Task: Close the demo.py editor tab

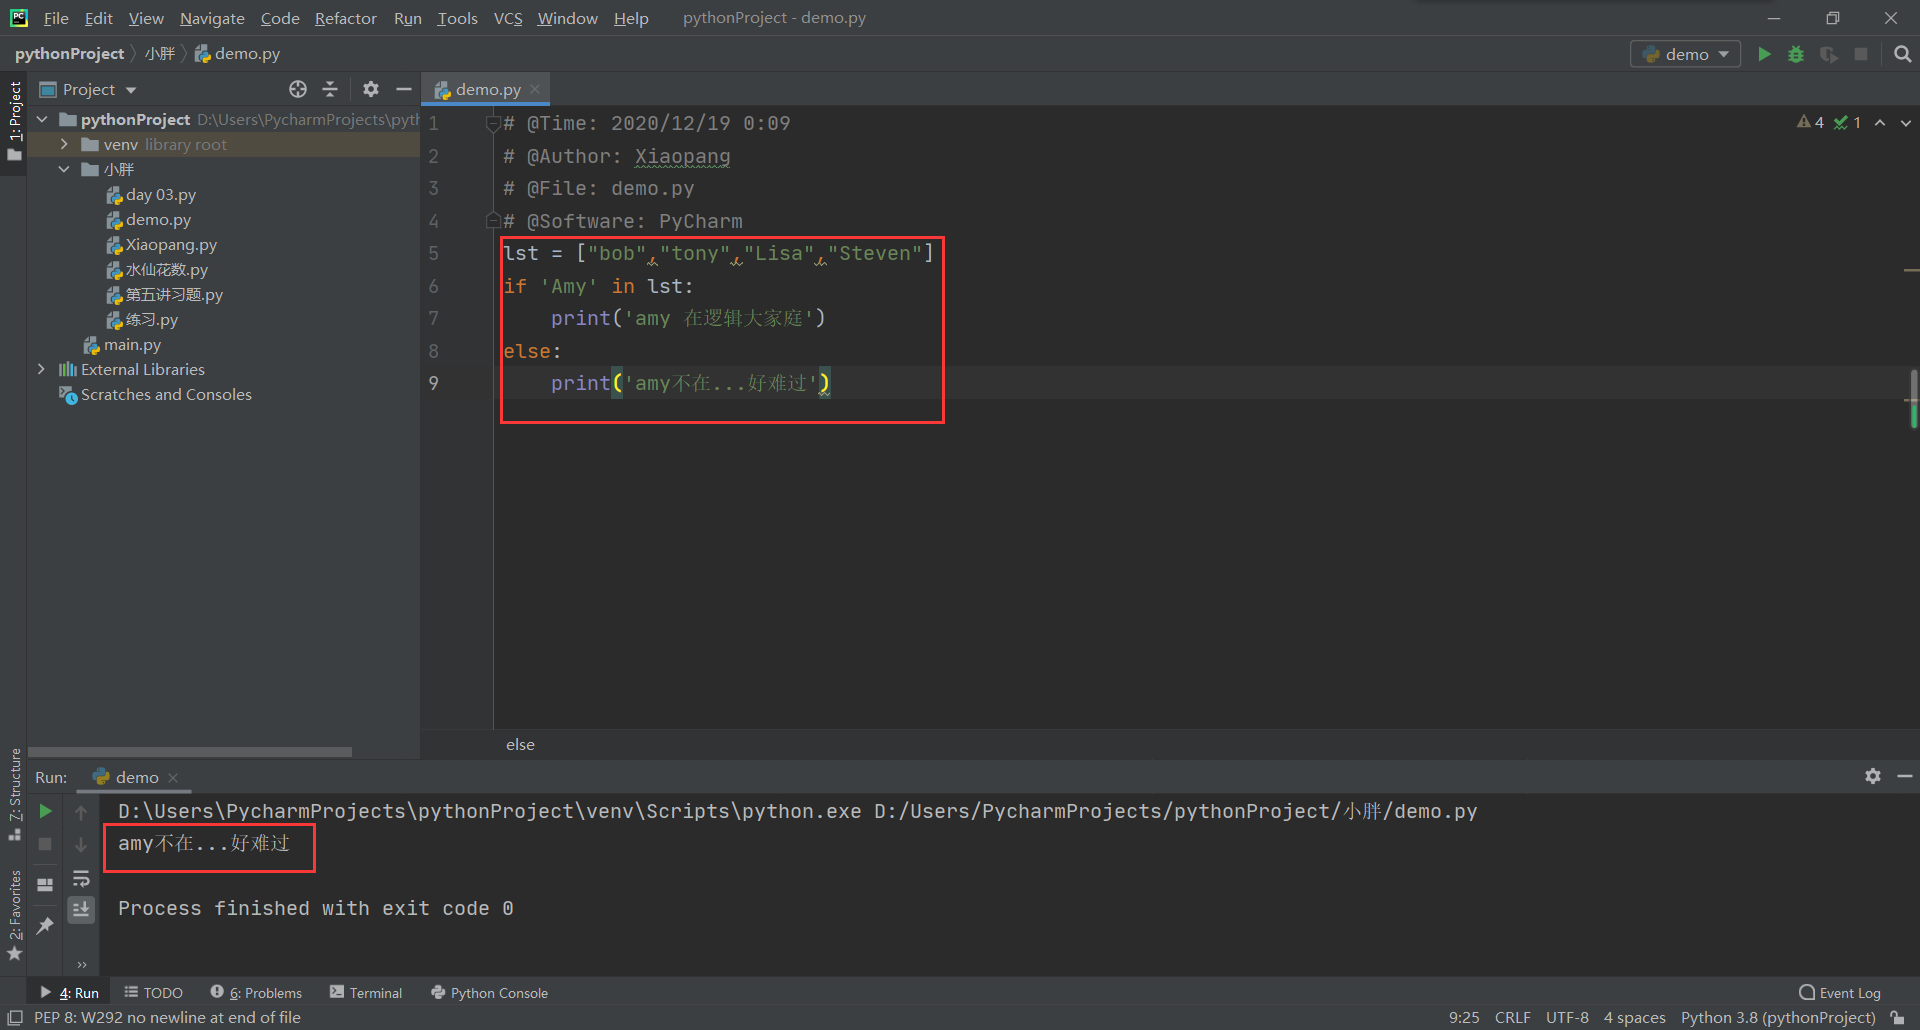Action: pyautogui.click(x=535, y=89)
